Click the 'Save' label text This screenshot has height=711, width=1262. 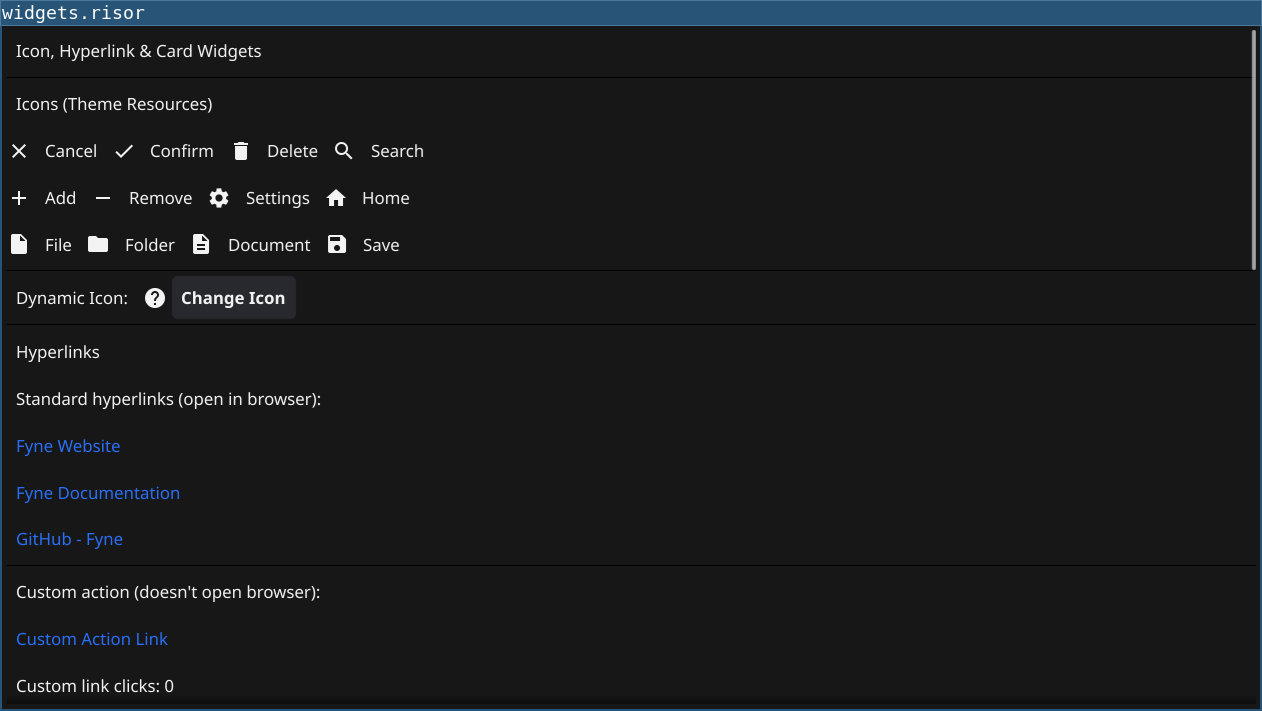tap(381, 245)
